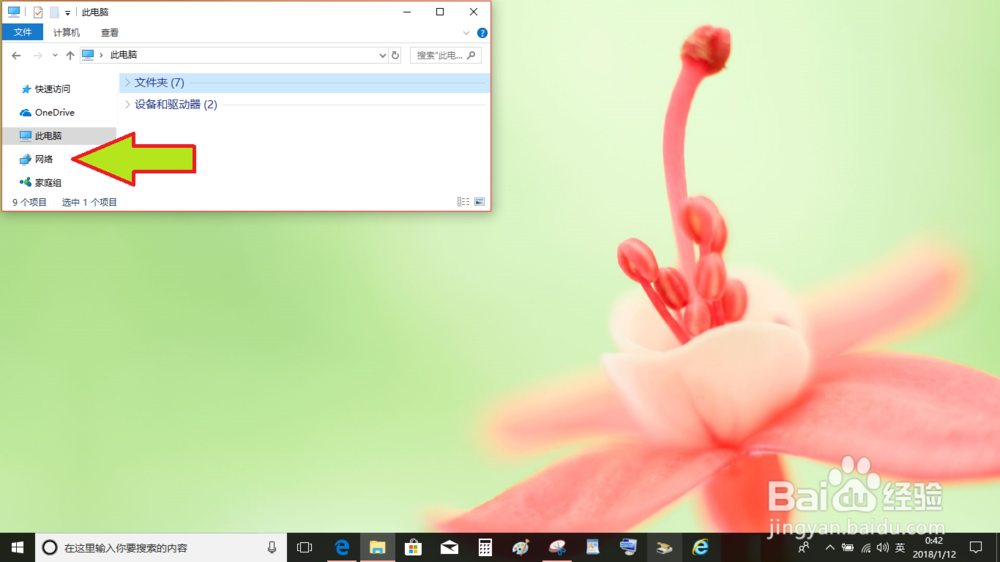The width and height of the screenshot is (1000, 562).
Task: Expand the 设备和驱动器 (2) group chevron
Action: [128, 104]
